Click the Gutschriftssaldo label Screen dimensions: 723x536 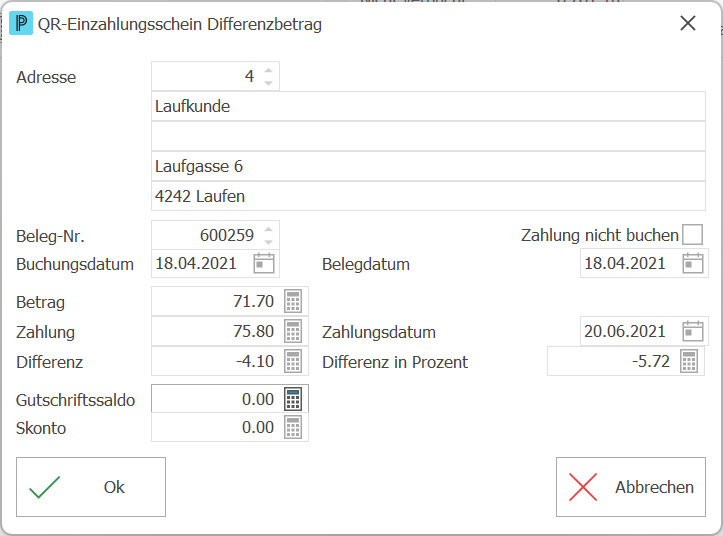click(75, 400)
